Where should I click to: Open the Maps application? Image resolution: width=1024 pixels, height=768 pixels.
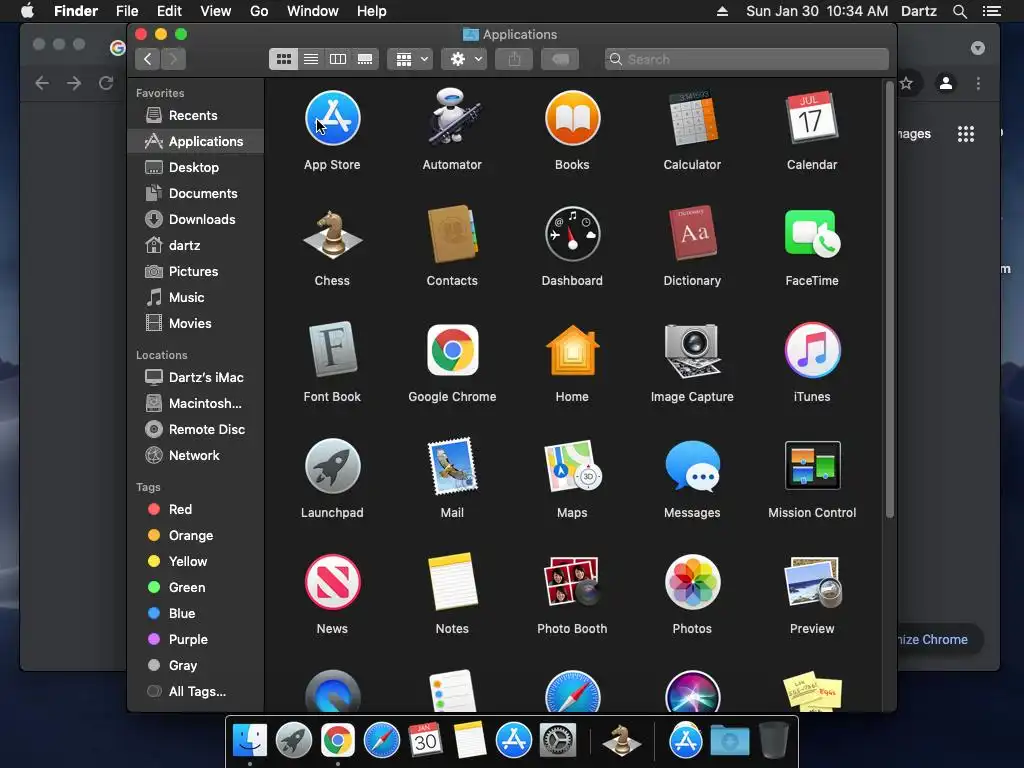pos(572,466)
